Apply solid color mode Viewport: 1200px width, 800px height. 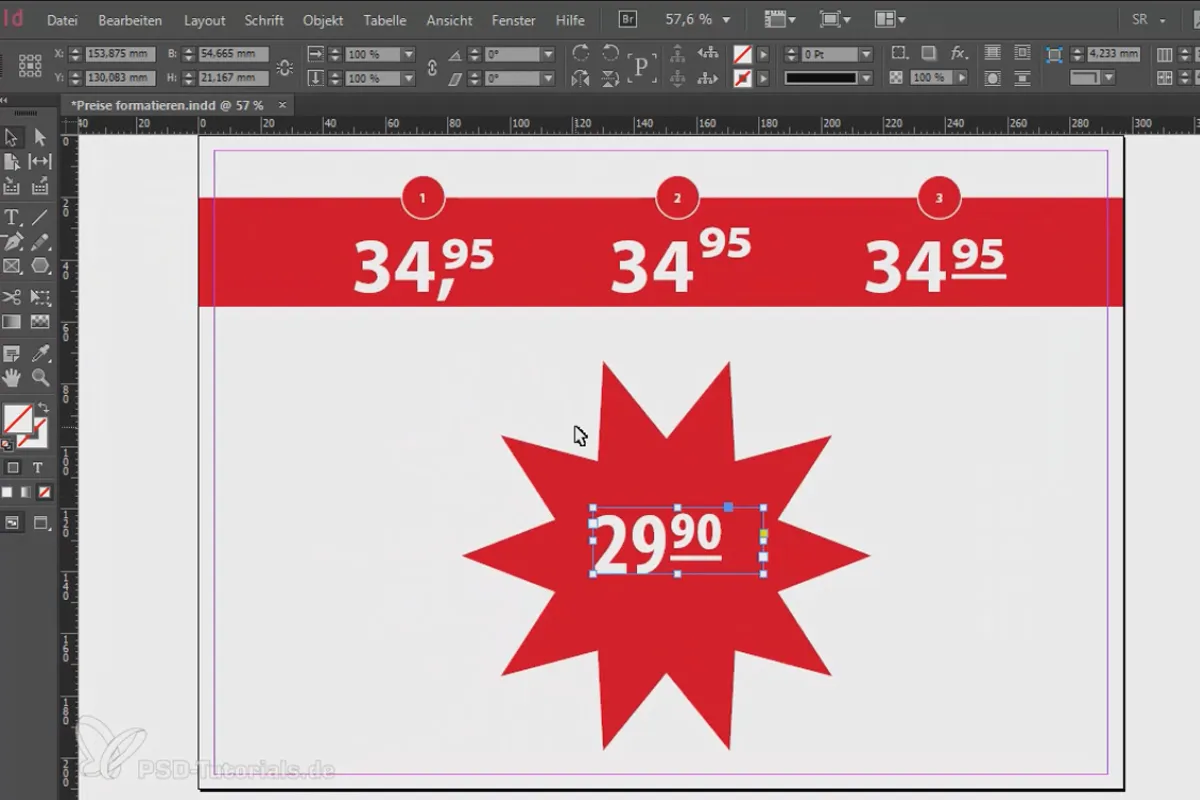coord(7,492)
